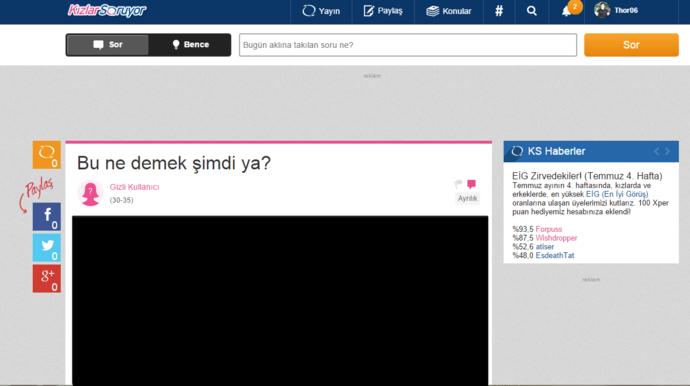Click the grey flag icon near Ayrıntı

tap(459, 184)
